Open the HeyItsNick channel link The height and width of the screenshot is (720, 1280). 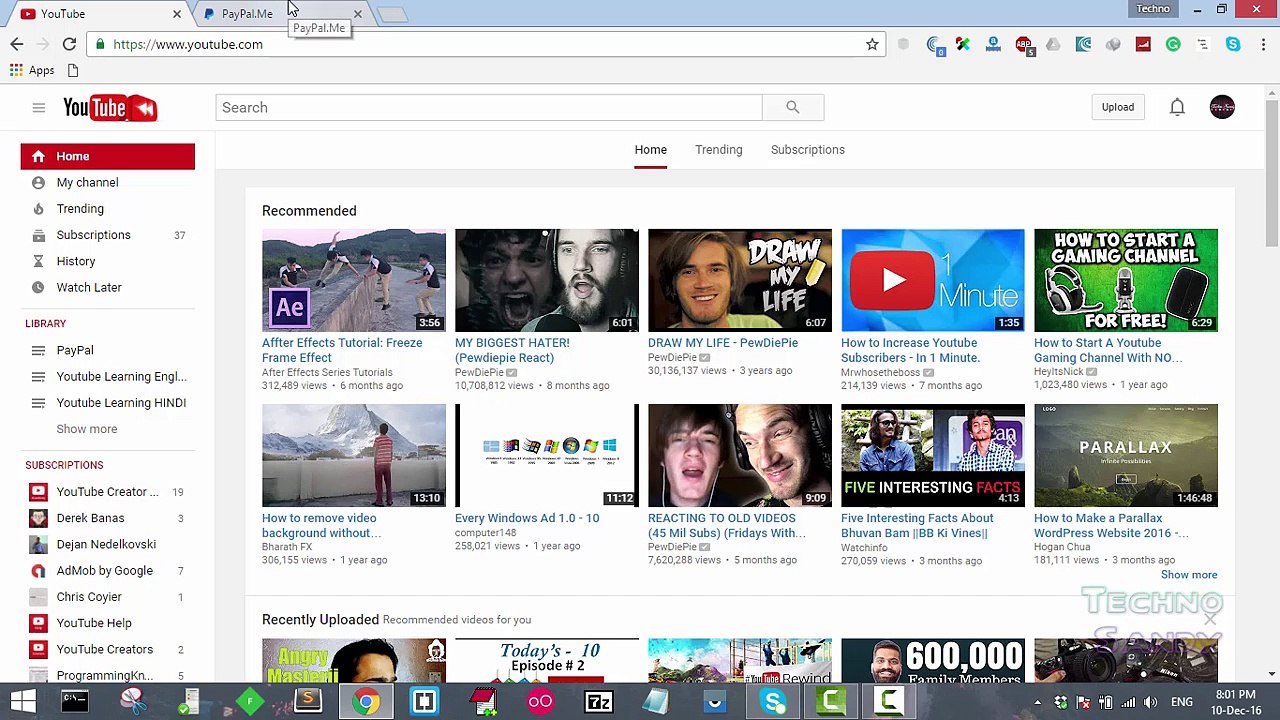click(1059, 372)
